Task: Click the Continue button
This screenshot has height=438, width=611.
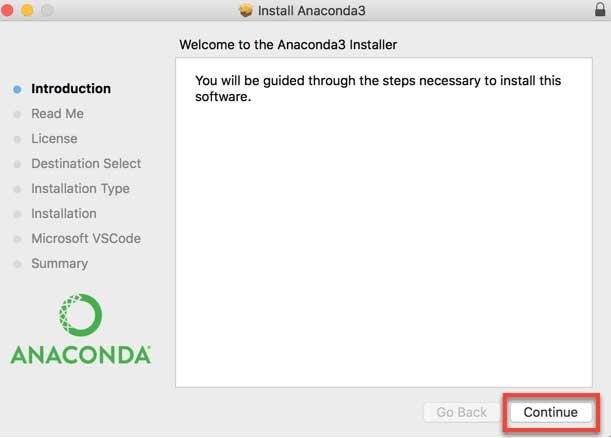Action: click(550, 412)
